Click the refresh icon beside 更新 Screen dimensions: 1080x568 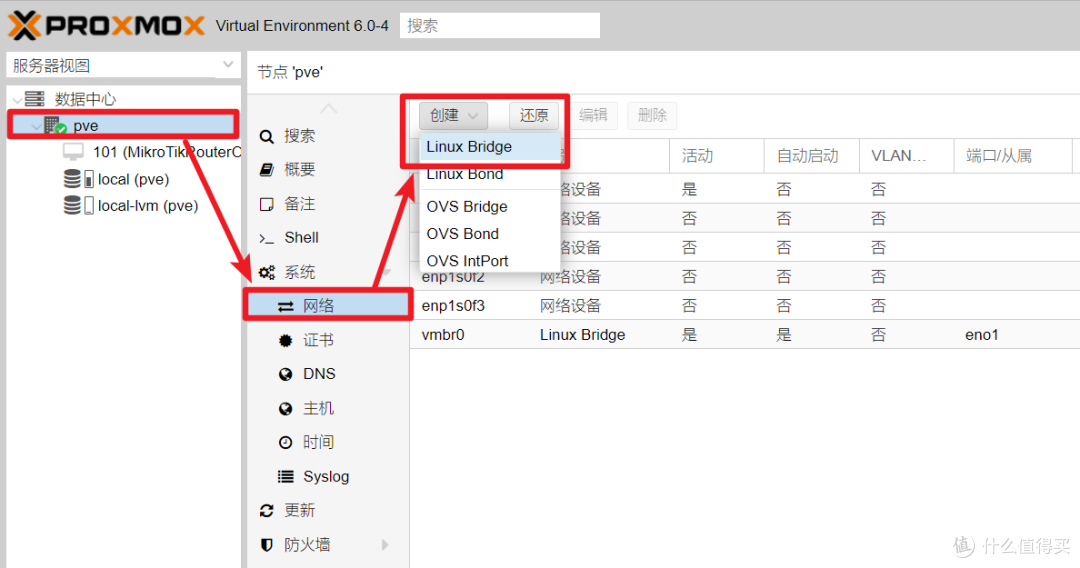click(x=267, y=510)
